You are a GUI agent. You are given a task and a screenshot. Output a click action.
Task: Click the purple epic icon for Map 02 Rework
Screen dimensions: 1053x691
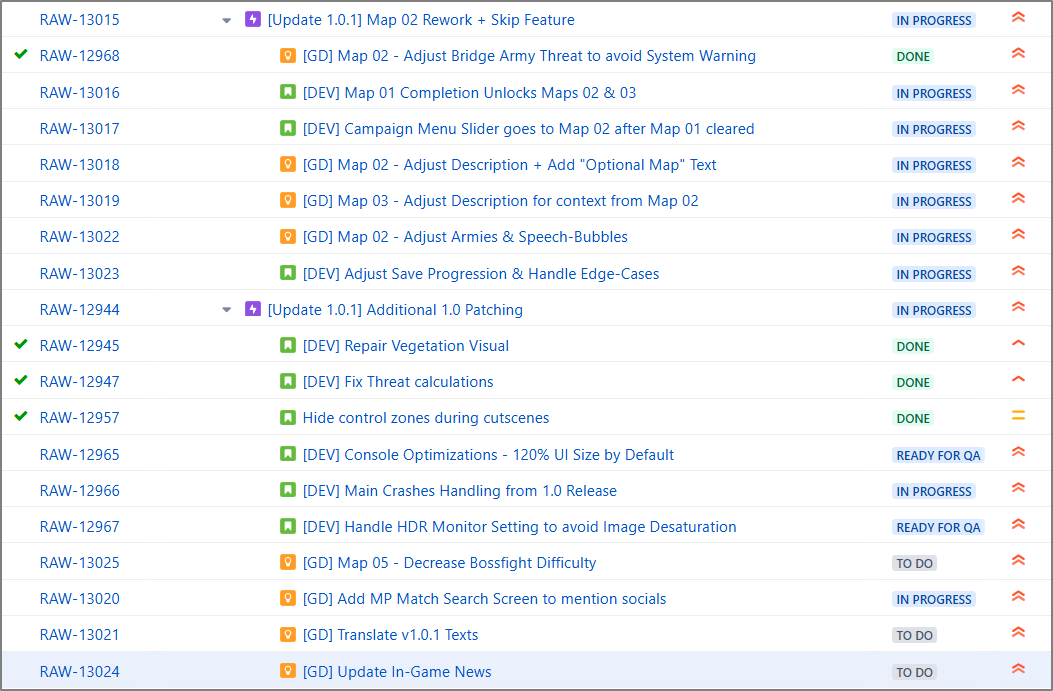[253, 20]
